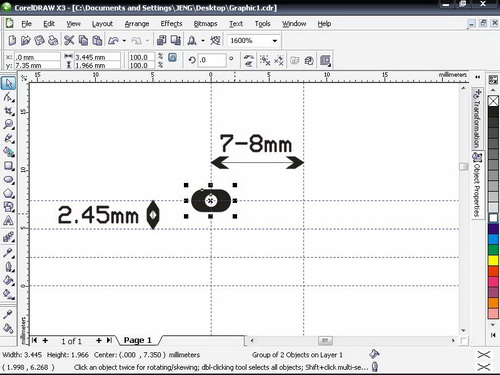This screenshot has width=500, height=375.
Task: Select the no-fill X swatch
Action: [x=493, y=101]
